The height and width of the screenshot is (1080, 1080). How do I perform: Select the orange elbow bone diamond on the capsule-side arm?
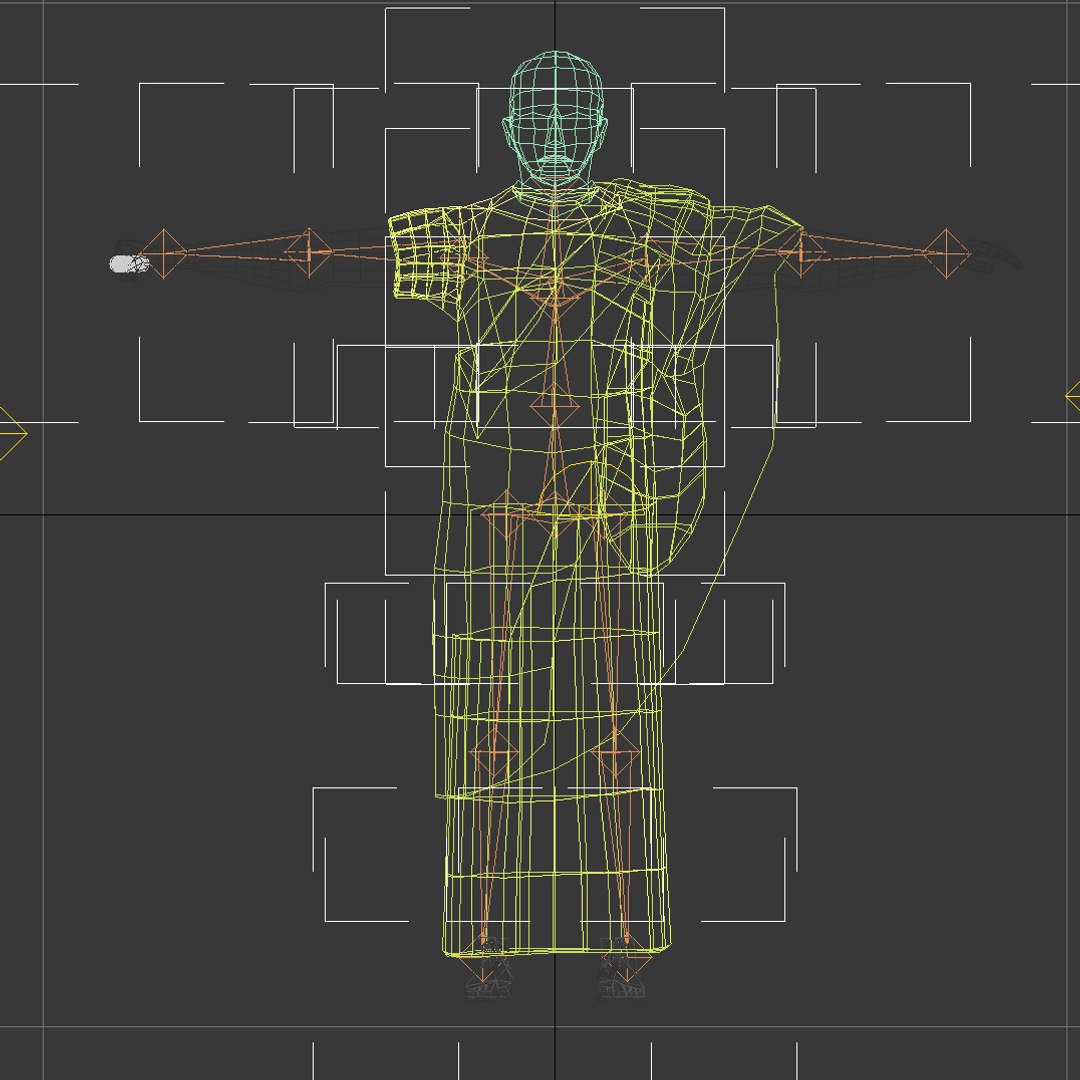[309, 253]
